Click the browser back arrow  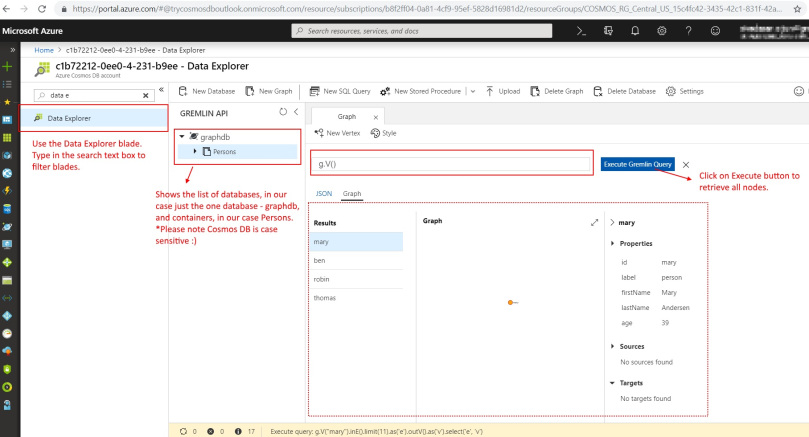pyautogui.click(x=7, y=9)
